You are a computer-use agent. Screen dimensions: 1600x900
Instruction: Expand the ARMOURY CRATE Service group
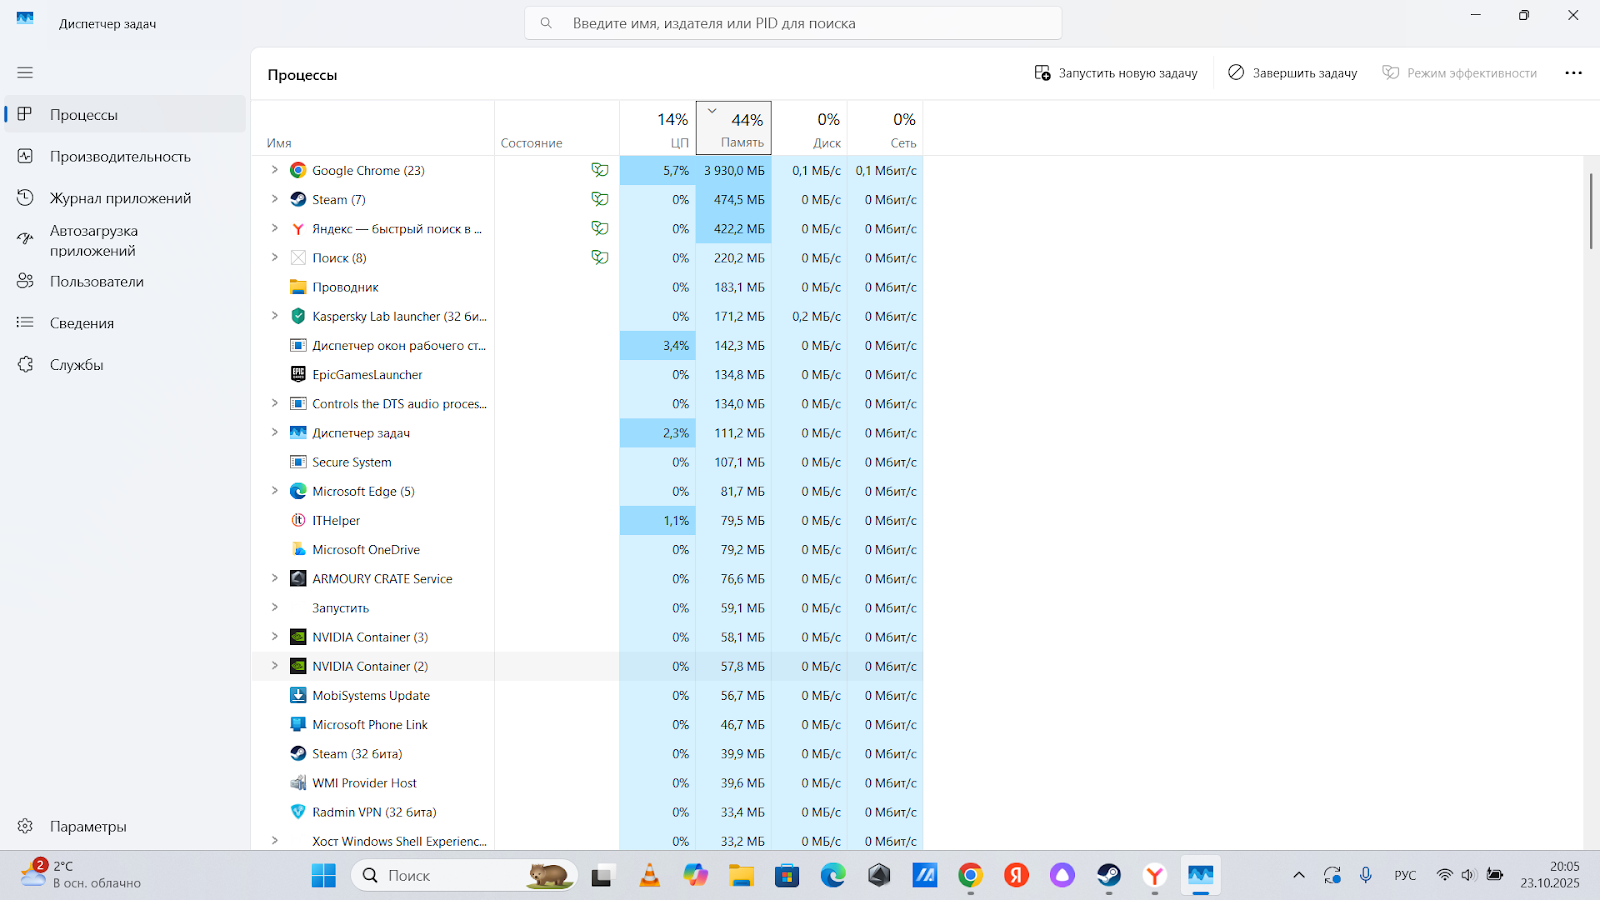[275, 578]
